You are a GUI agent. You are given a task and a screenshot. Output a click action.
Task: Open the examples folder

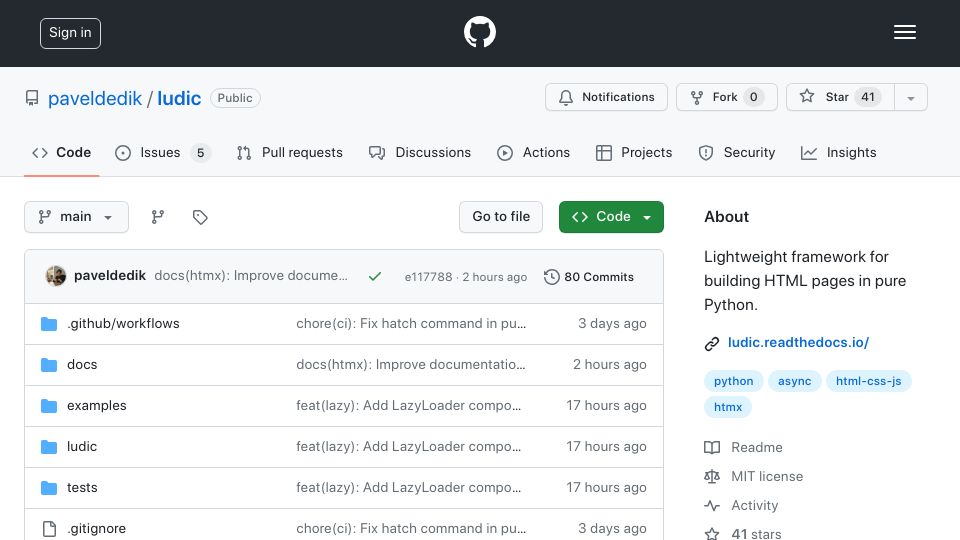(97, 405)
